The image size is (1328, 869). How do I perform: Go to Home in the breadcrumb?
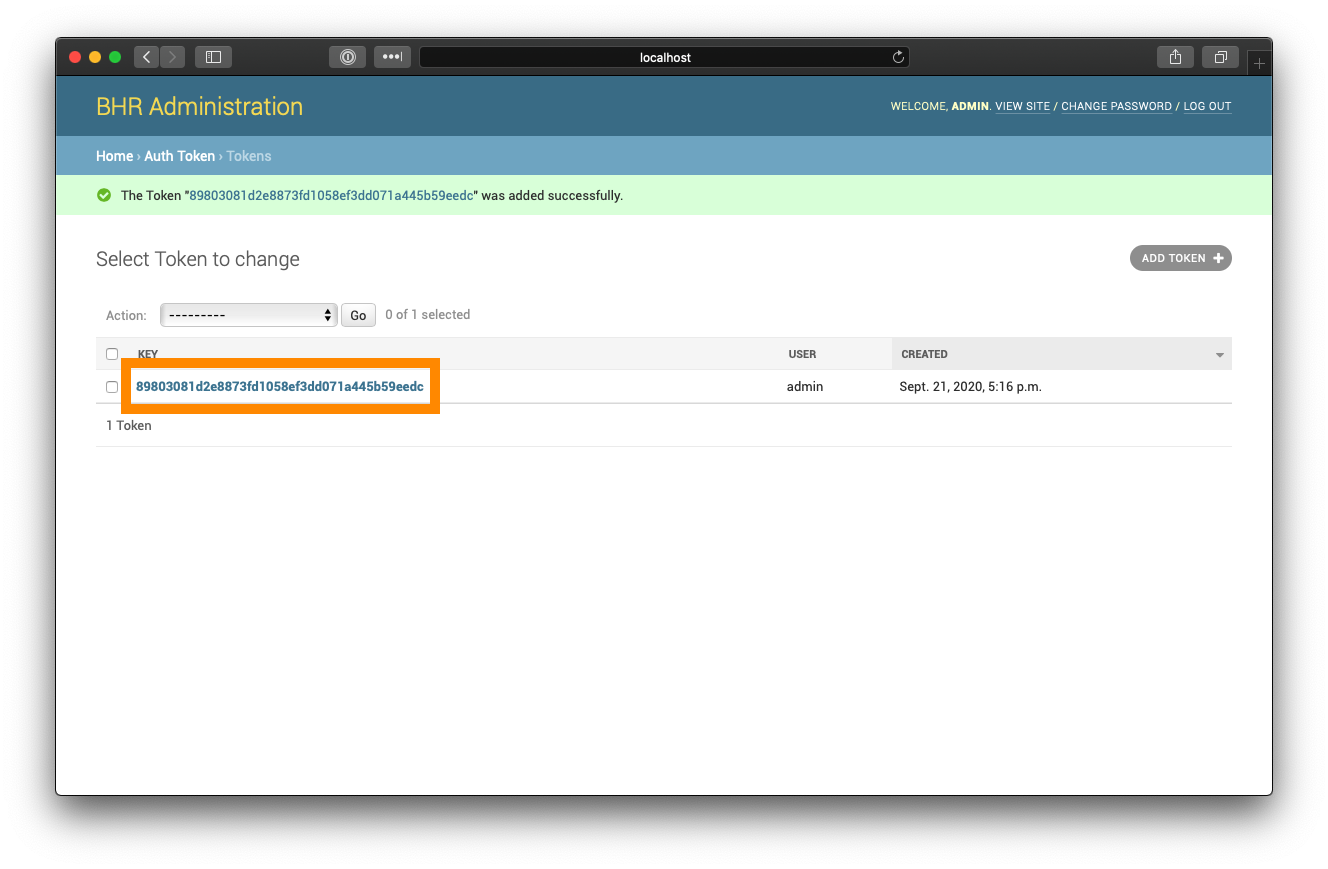114,156
